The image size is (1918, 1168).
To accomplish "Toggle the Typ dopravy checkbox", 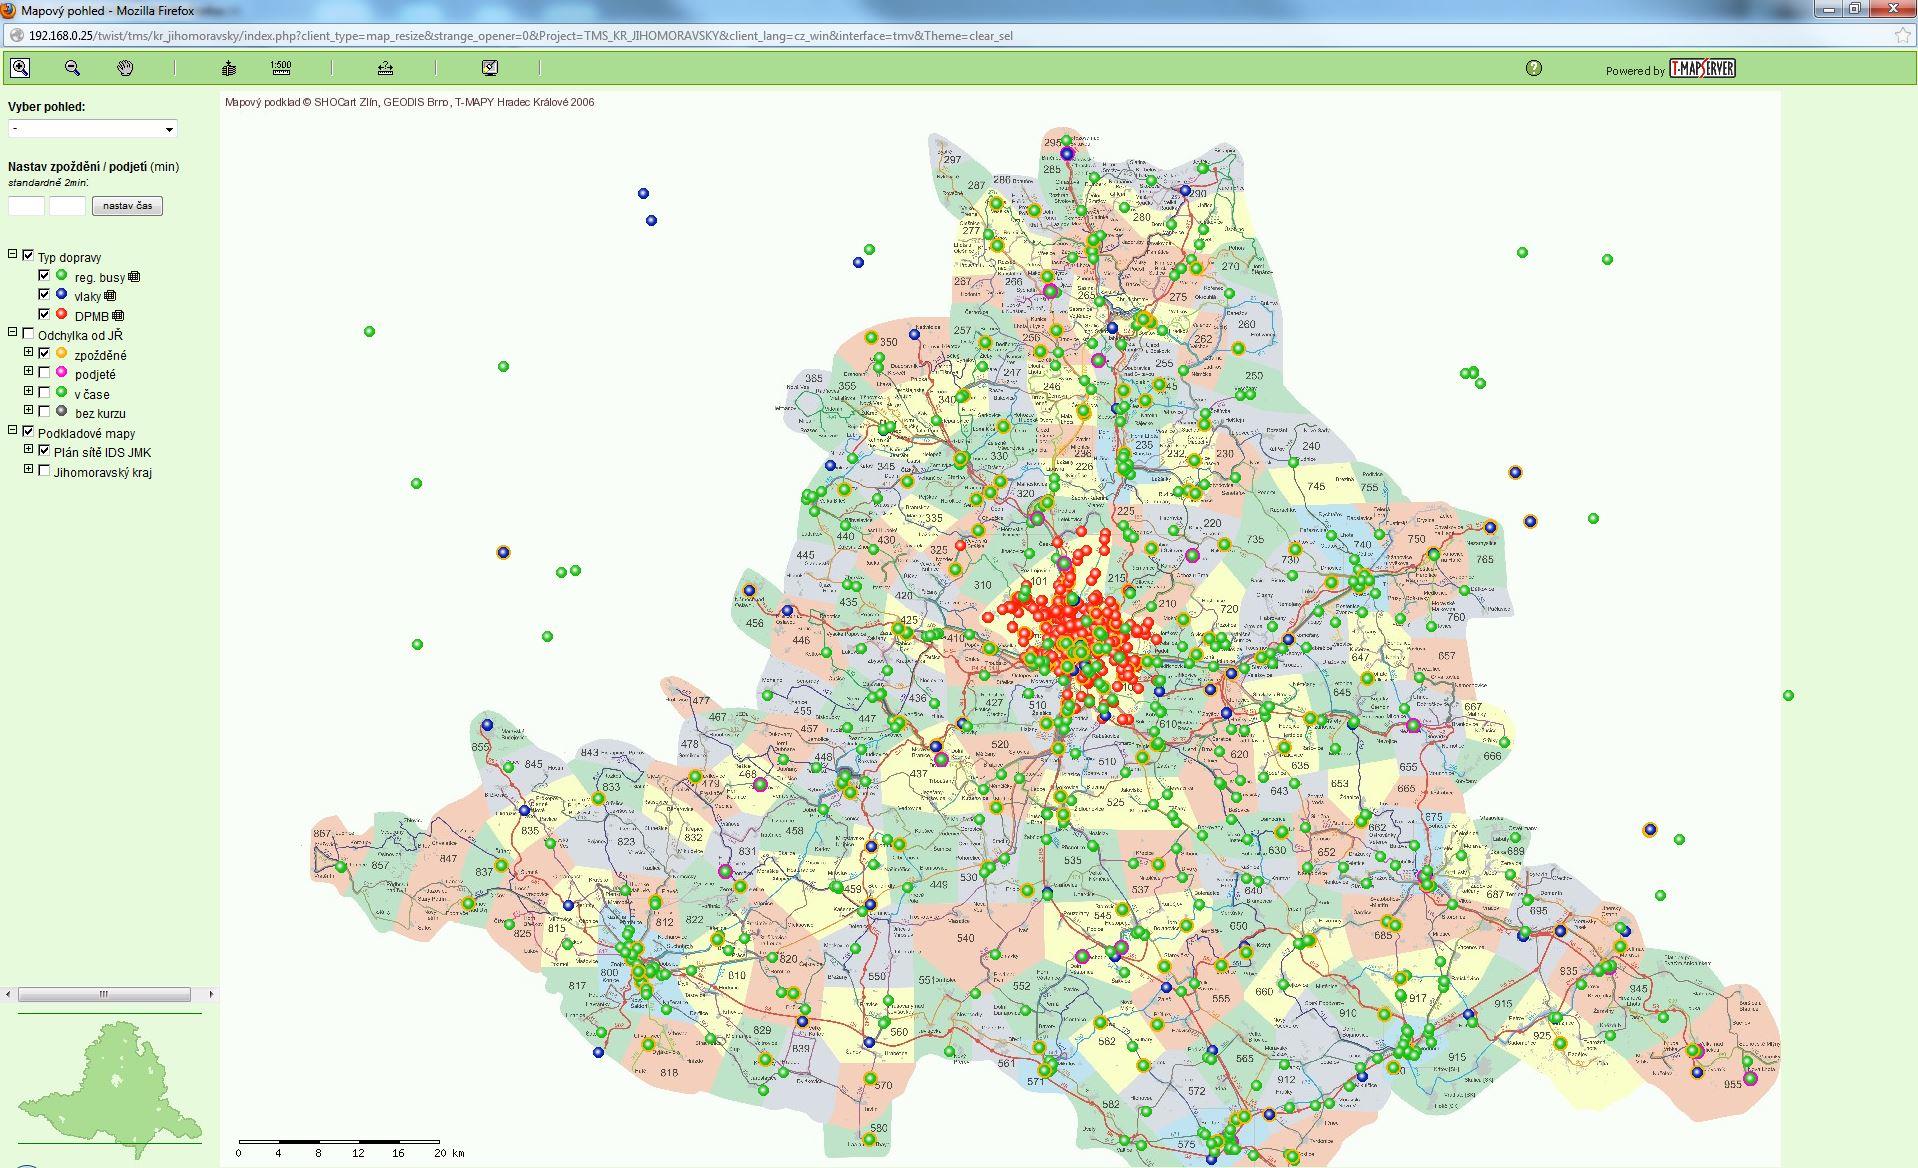I will [28, 256].
